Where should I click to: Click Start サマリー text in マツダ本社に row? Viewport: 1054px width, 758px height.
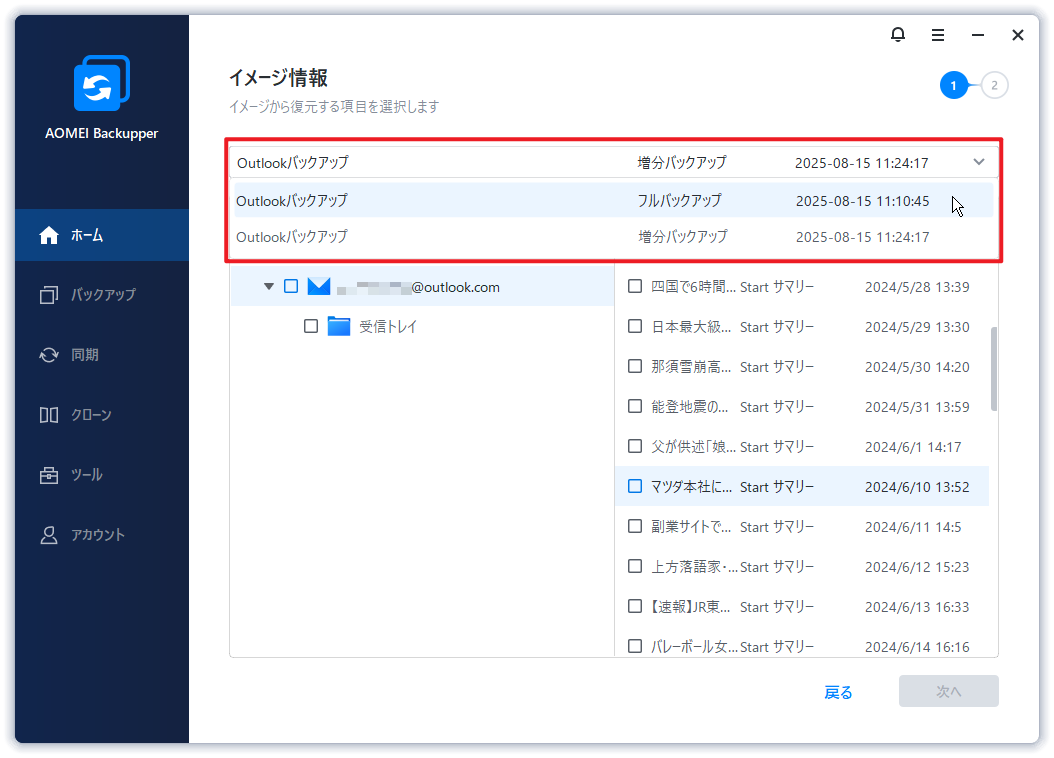pyautogui.click(x=776, y=487)
